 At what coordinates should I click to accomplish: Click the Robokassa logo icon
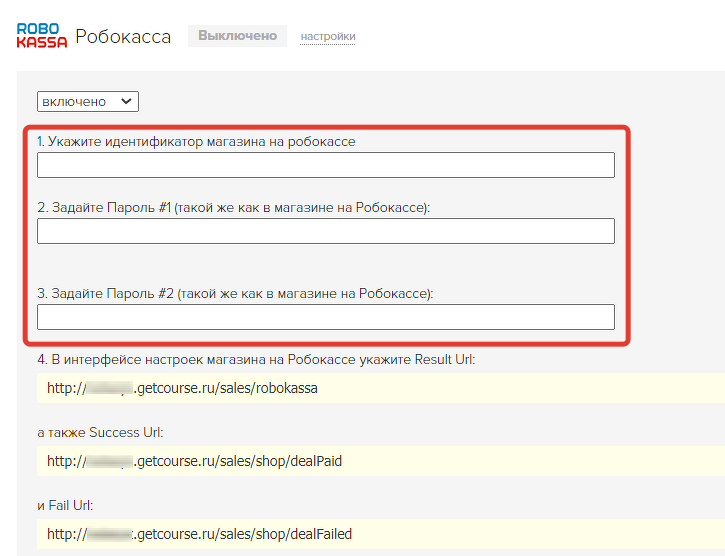(x=42, y=36)
